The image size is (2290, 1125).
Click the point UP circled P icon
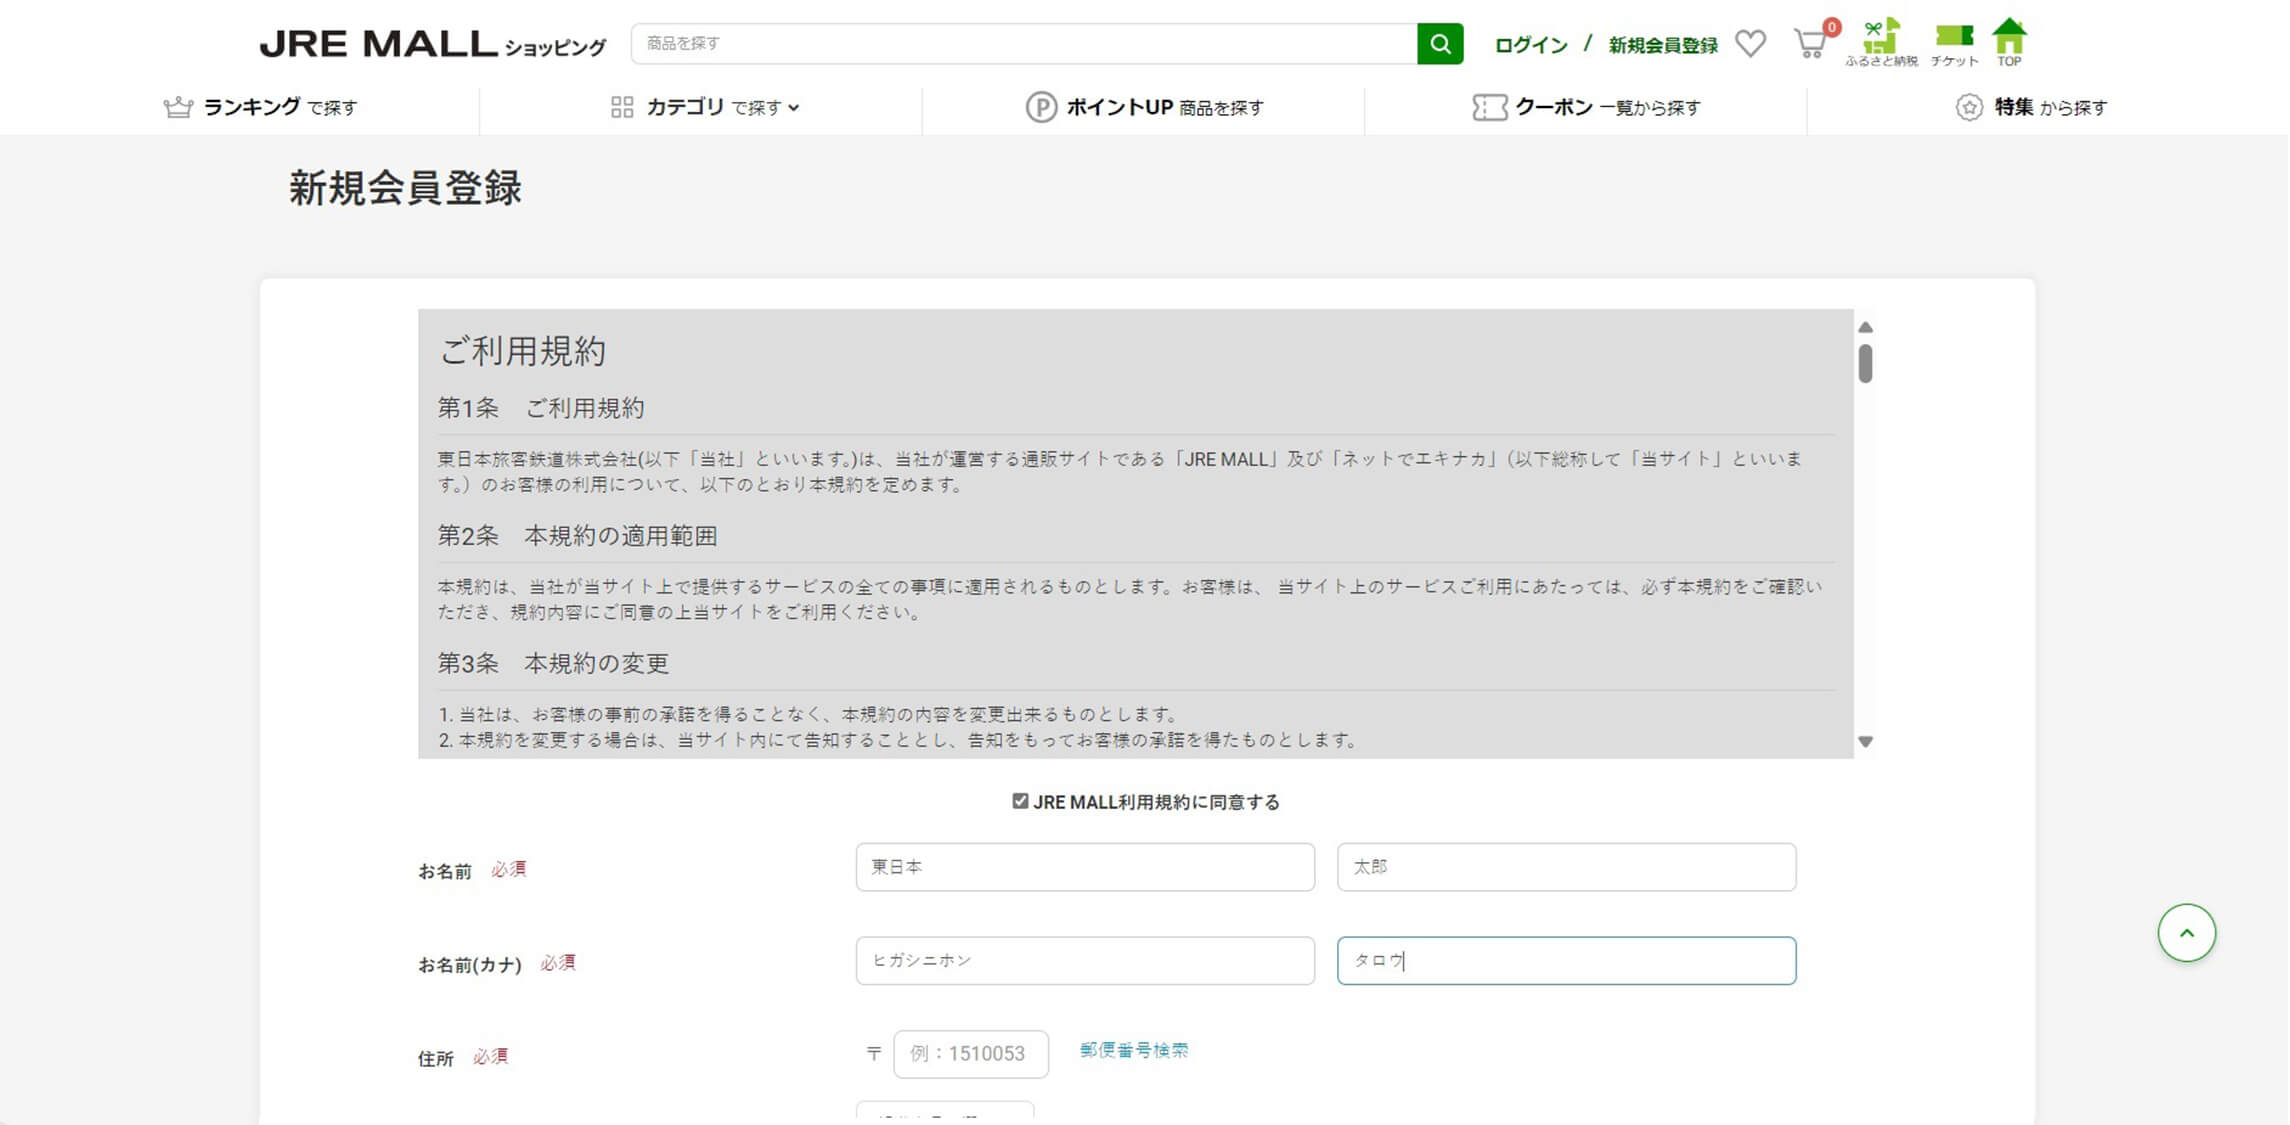[x=1041, y=107]
